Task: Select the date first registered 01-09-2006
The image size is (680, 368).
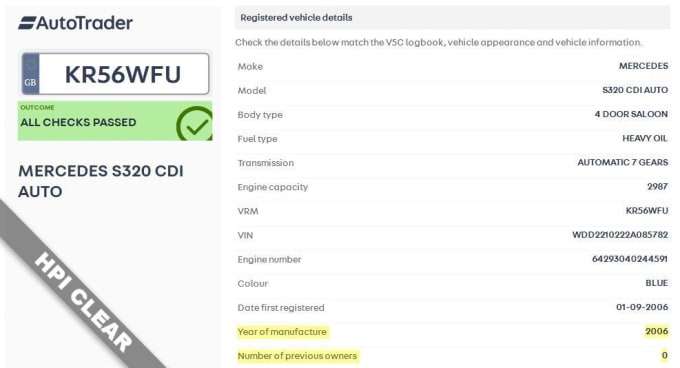Action: point(642,307)
